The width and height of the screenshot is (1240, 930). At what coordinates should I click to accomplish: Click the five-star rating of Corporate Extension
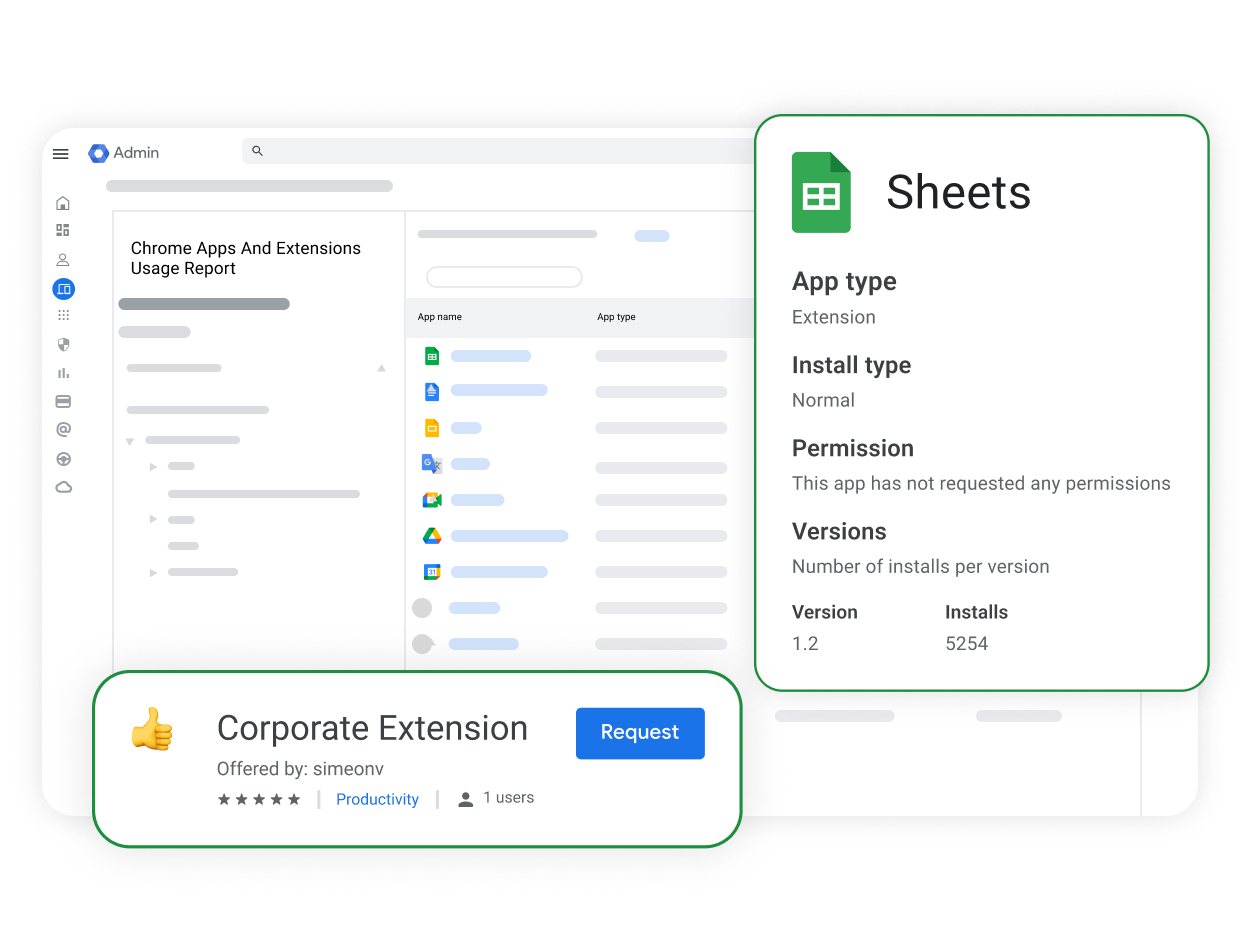click(259, 799)
